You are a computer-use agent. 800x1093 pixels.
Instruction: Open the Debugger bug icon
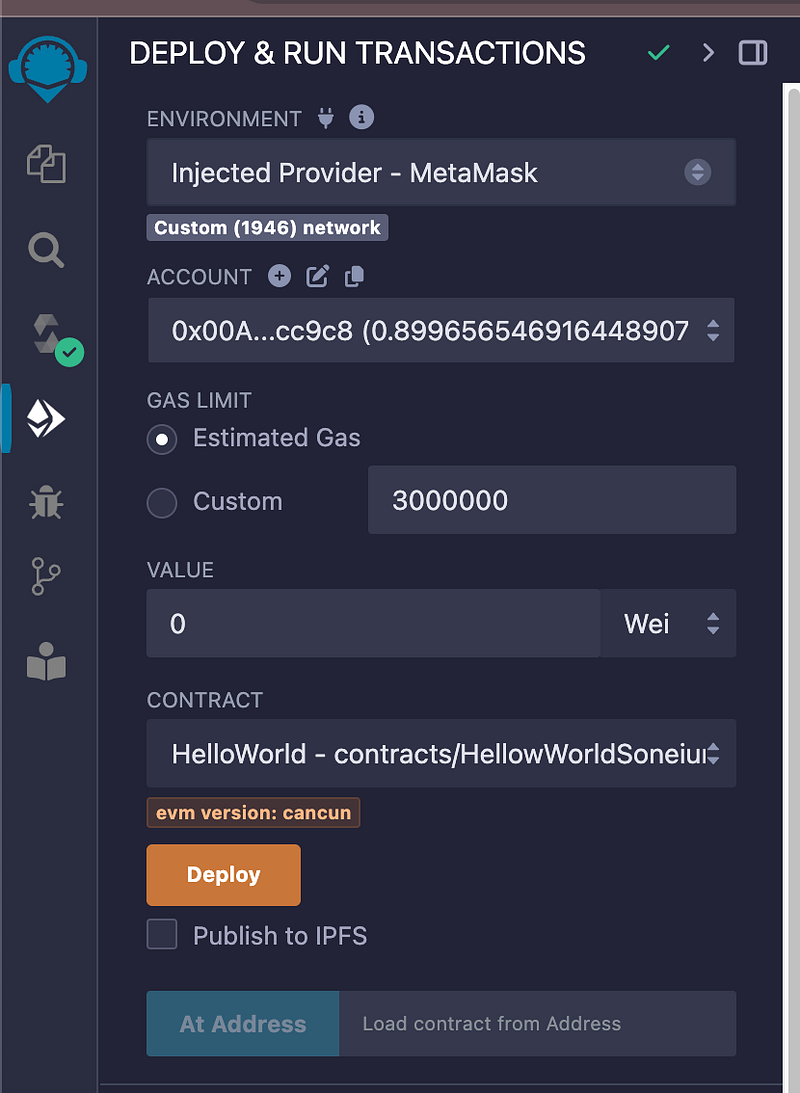(x=46, y=503)
